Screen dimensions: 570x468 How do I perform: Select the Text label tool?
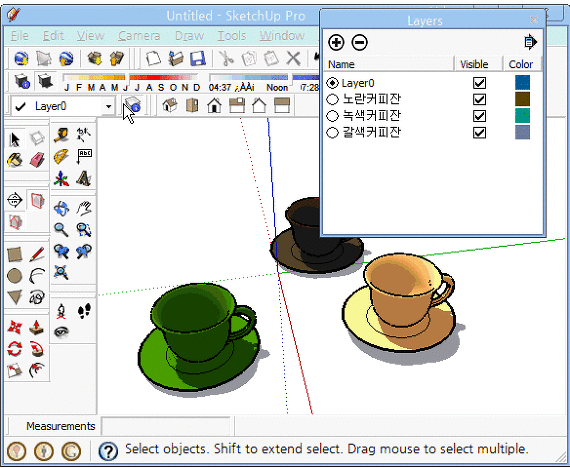tap(84, 157)
